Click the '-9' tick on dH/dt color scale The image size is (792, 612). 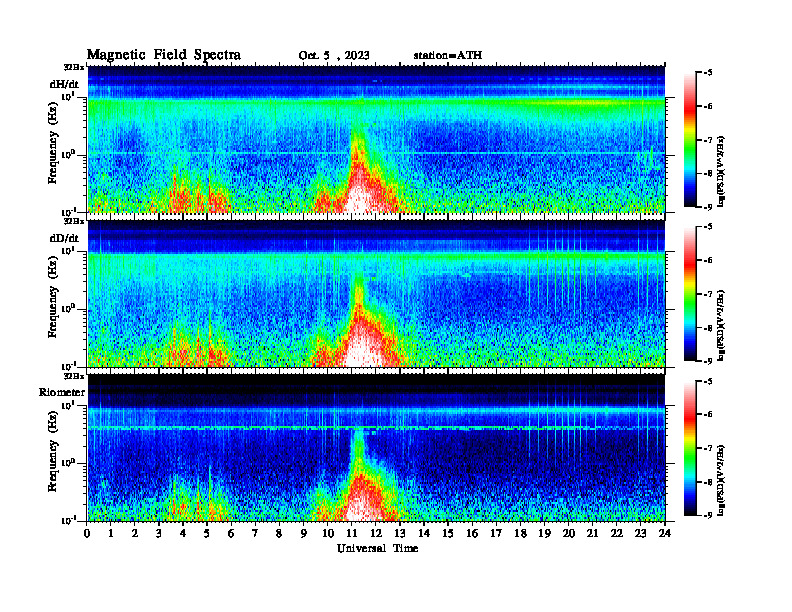point(708,207)
